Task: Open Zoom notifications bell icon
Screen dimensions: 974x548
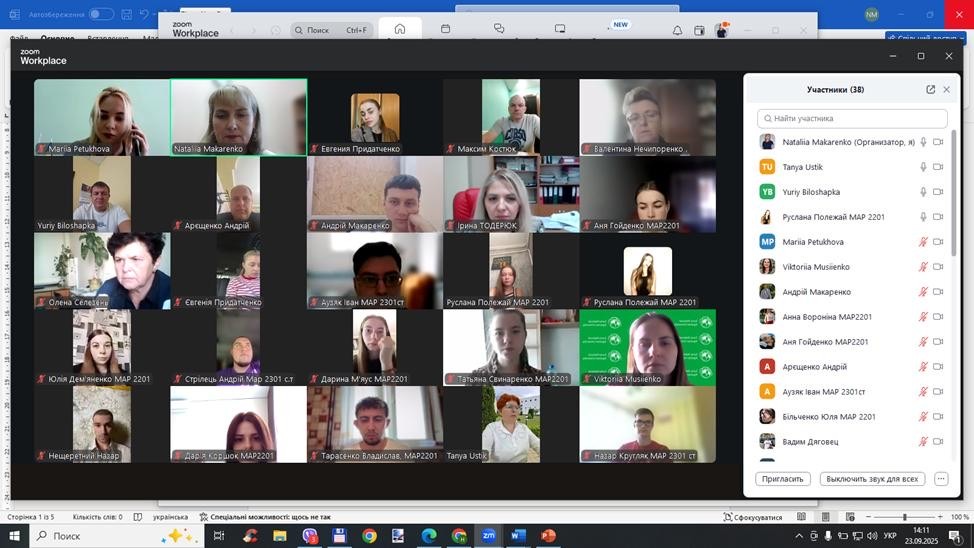Action: pos(677,31)
